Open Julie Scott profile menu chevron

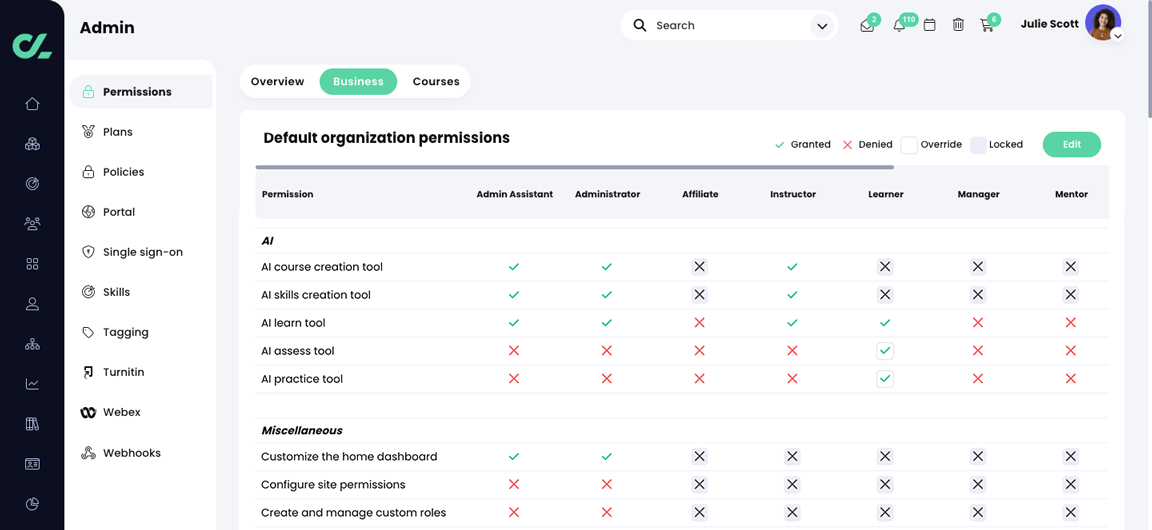coord(1117,35)
